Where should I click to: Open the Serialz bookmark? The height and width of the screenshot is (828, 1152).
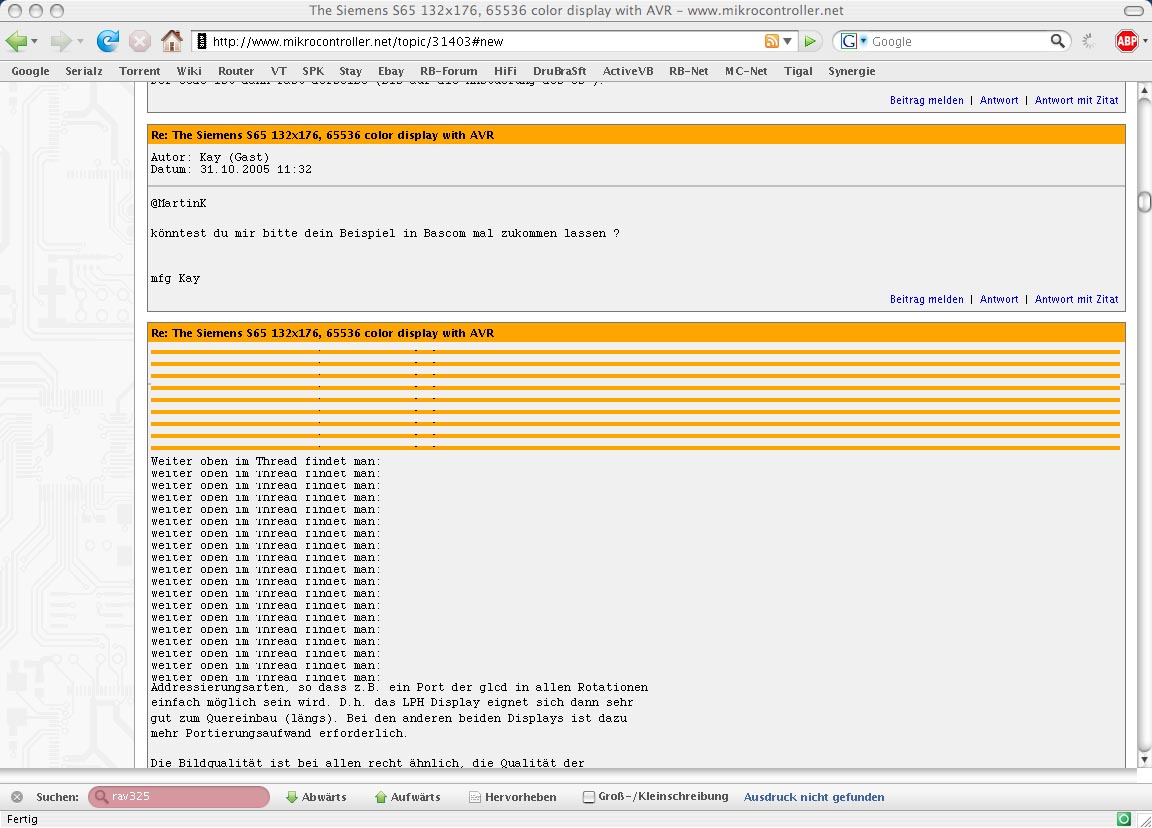tap(84, 71)
